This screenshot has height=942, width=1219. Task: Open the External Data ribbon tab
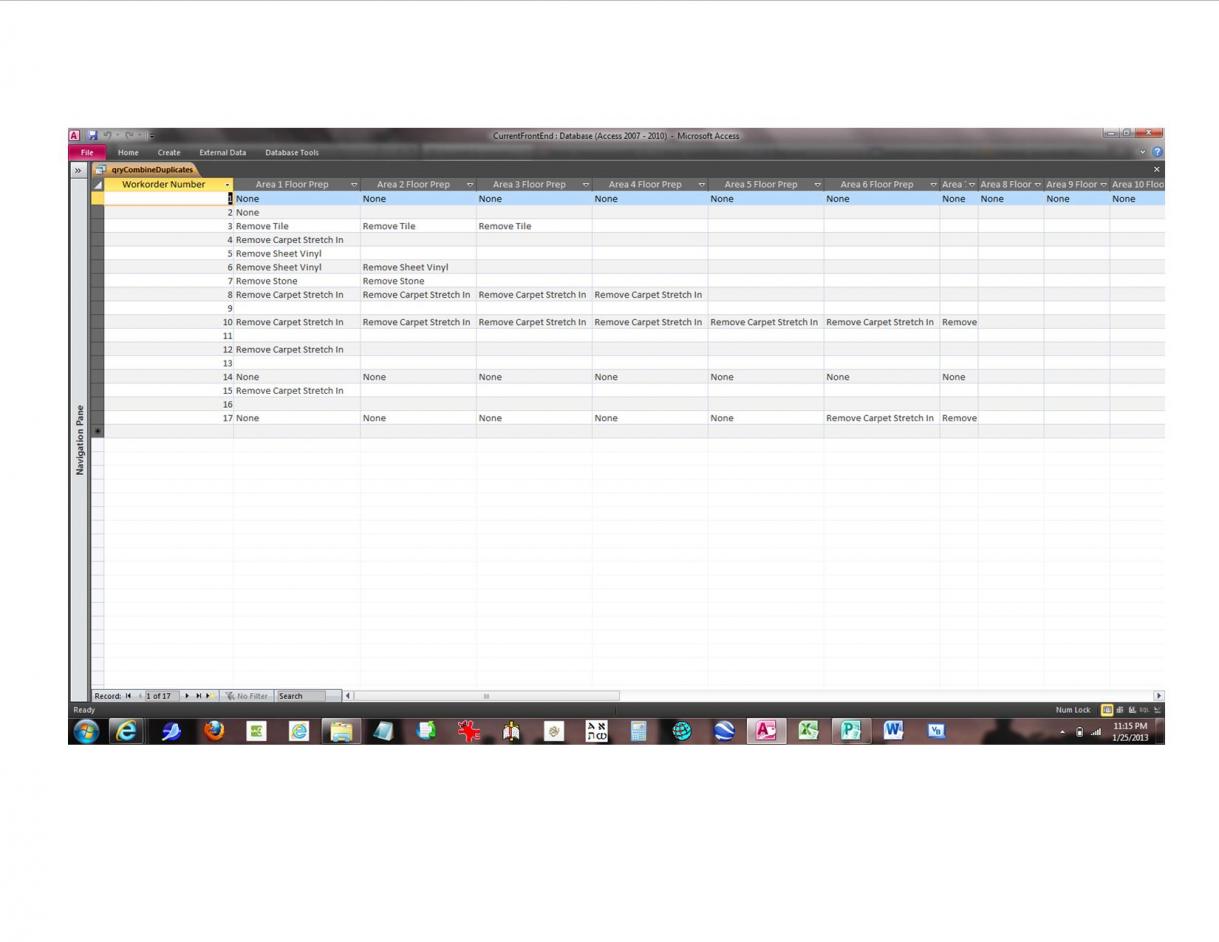222,152
